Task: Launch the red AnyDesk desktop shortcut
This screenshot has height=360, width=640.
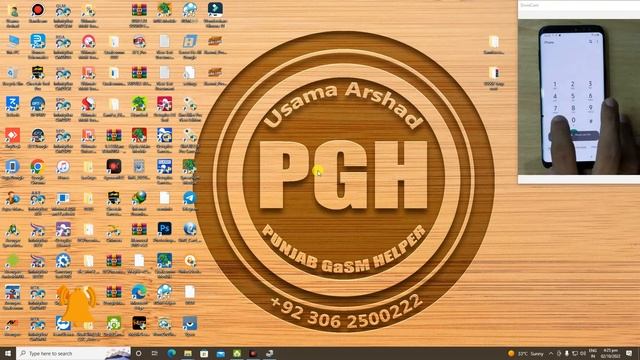Action: [x=13, y=135]
